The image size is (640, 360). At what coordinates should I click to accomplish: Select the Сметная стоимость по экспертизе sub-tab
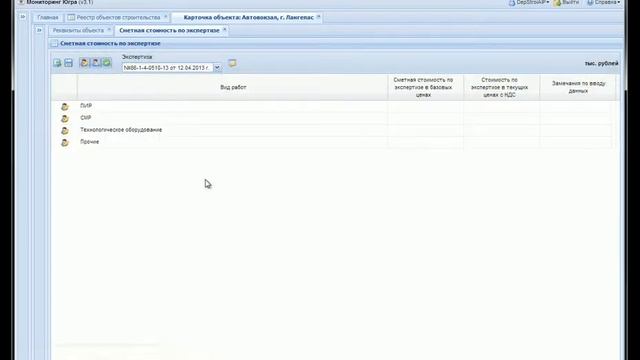(x=169, y=31)
